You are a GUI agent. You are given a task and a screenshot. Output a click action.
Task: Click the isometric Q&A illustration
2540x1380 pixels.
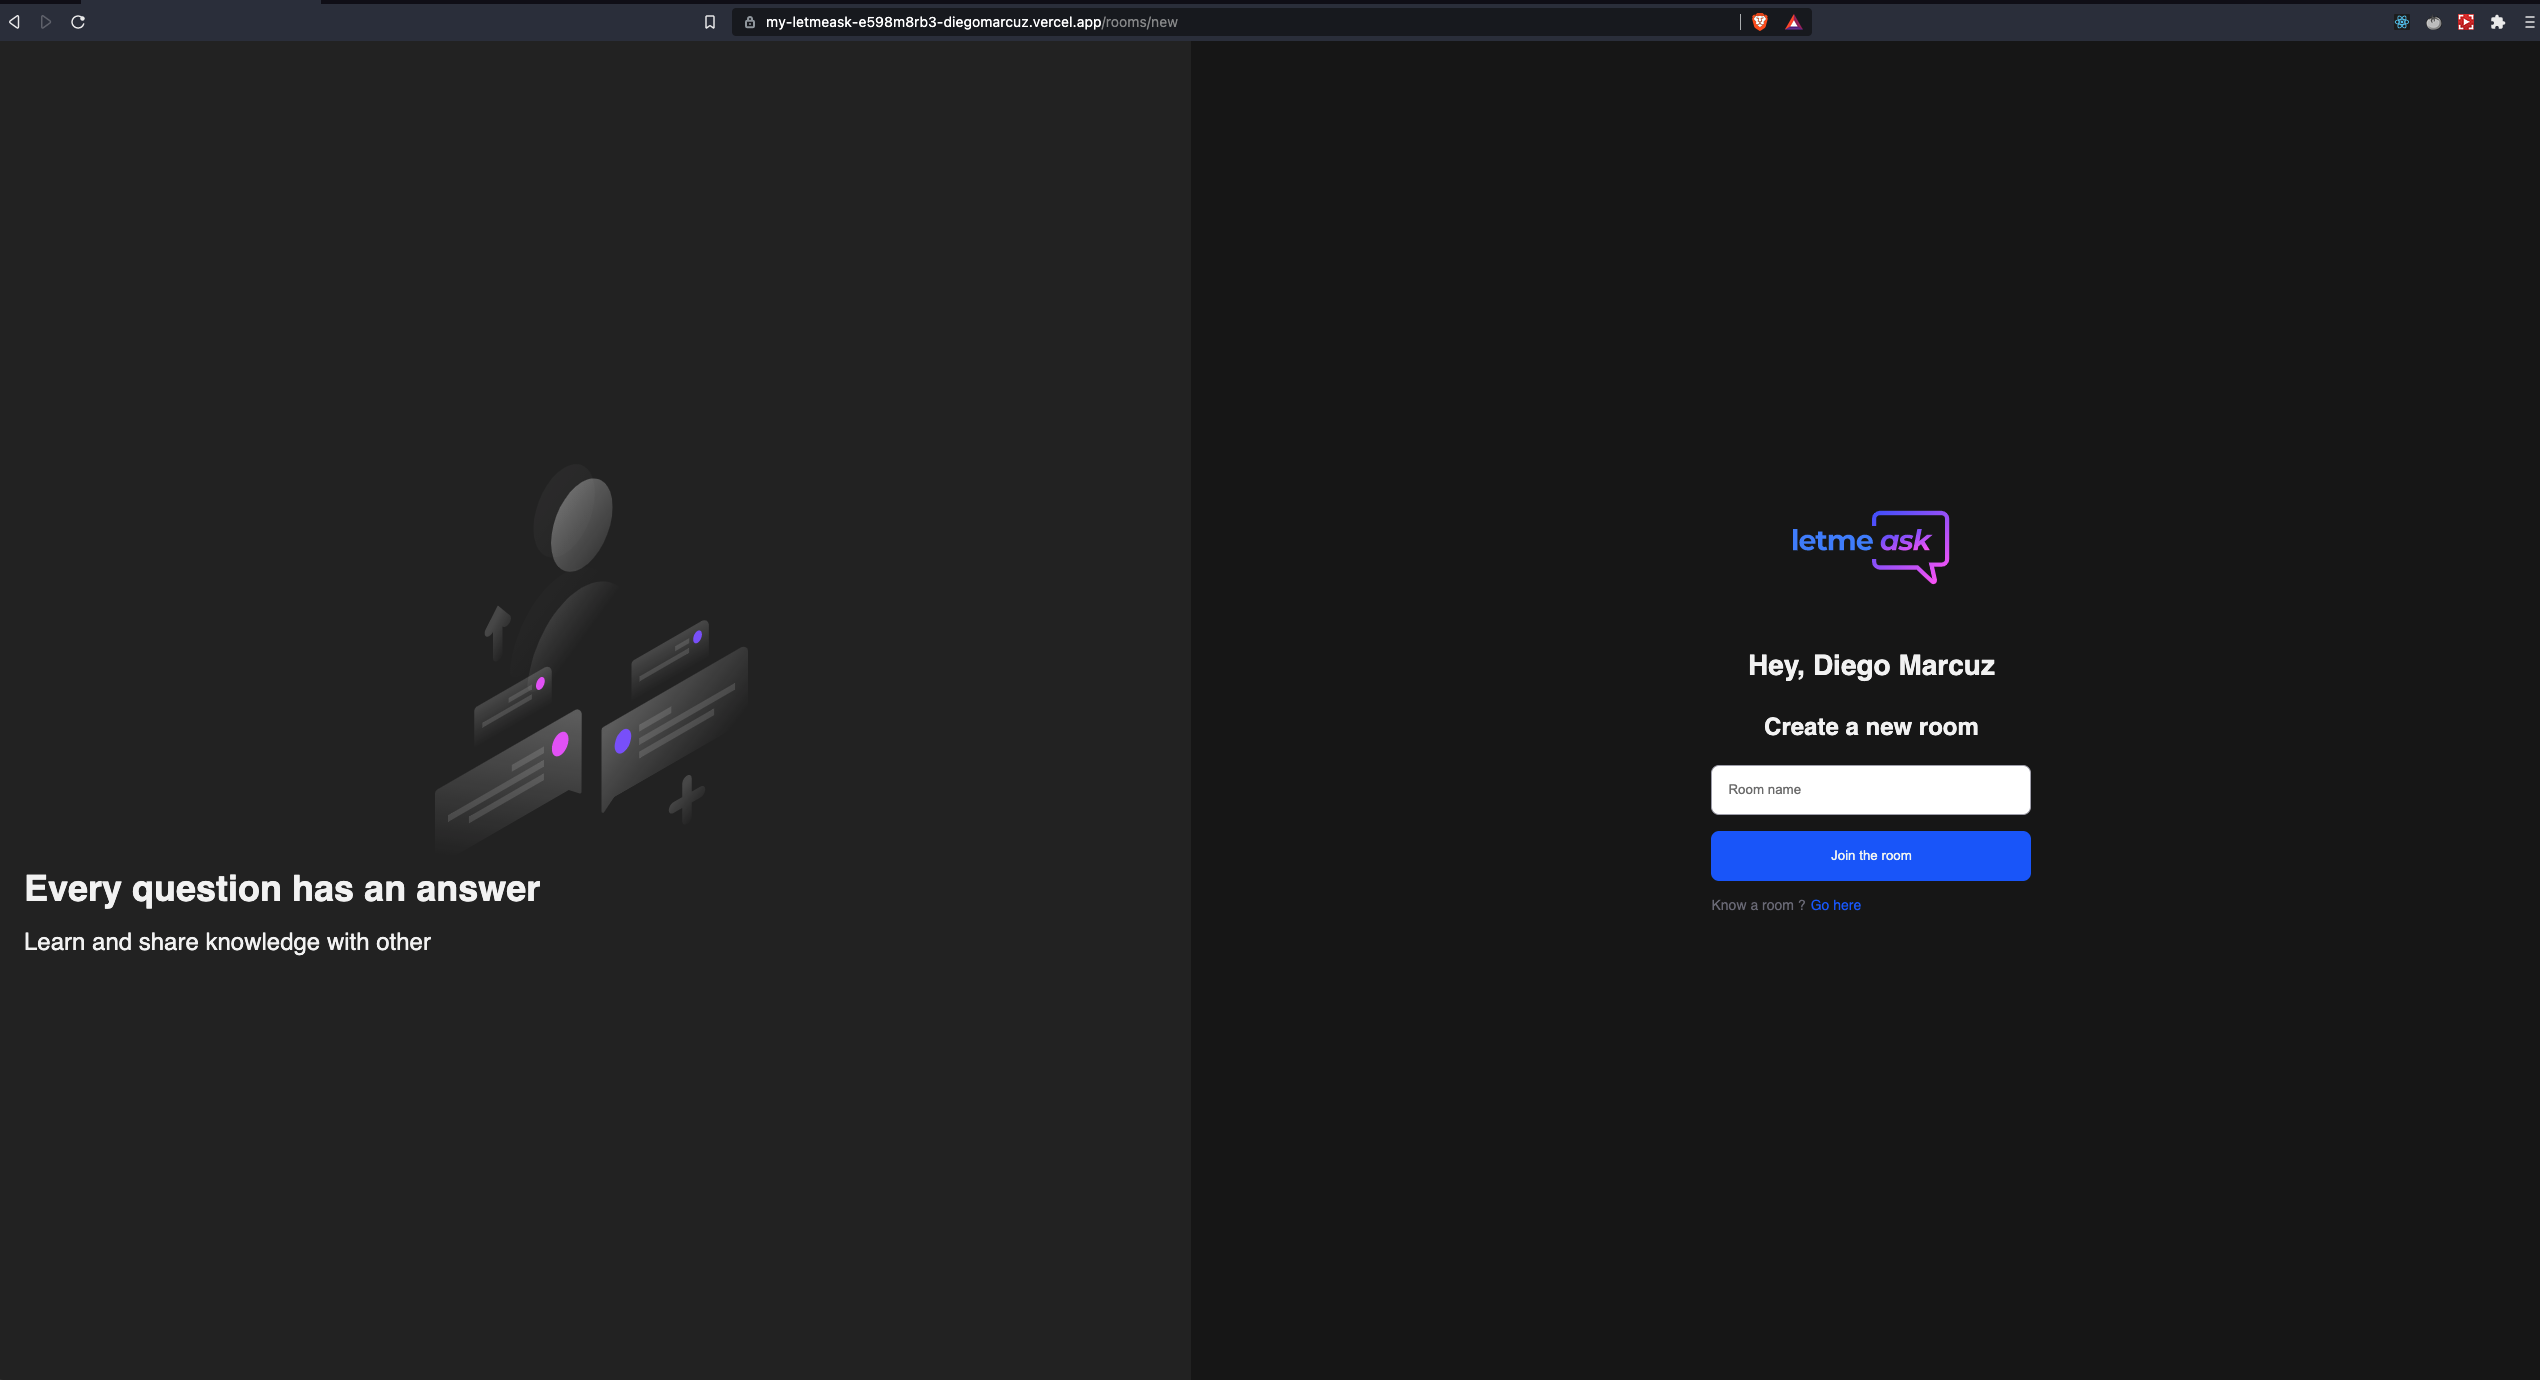[x=592, y=658]
